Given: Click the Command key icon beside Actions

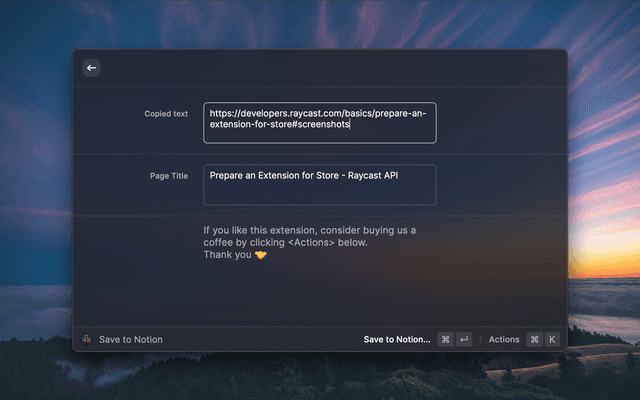Looking at the screenshot, I should pos(534,340).
